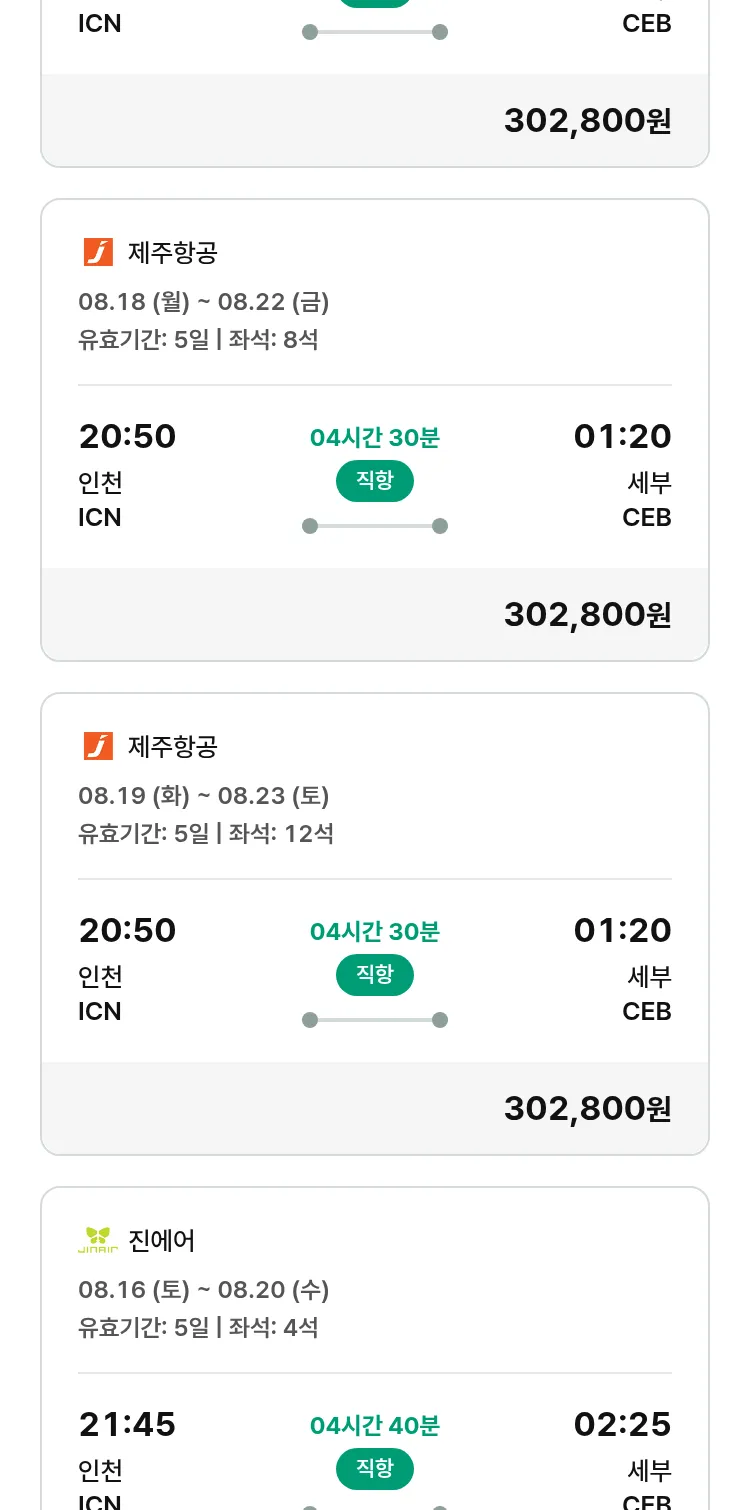Tap the 직항 badge on the Jin Air flight

click(375, 1469)
